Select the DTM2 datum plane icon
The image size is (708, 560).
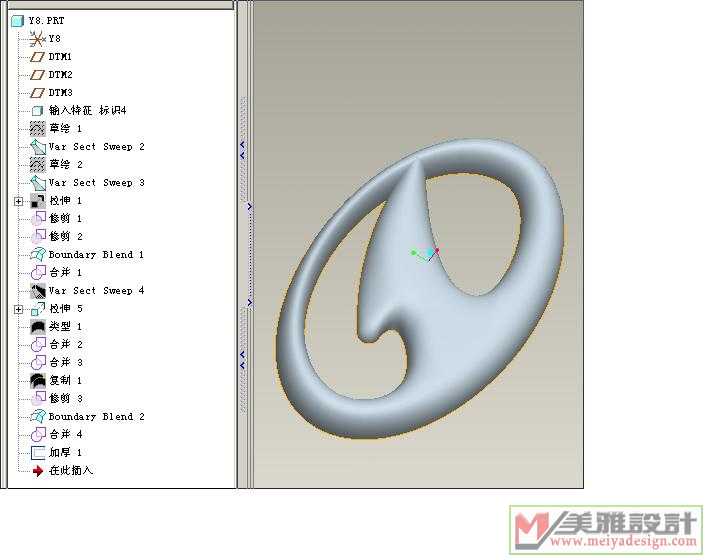(x=37, y=75)
